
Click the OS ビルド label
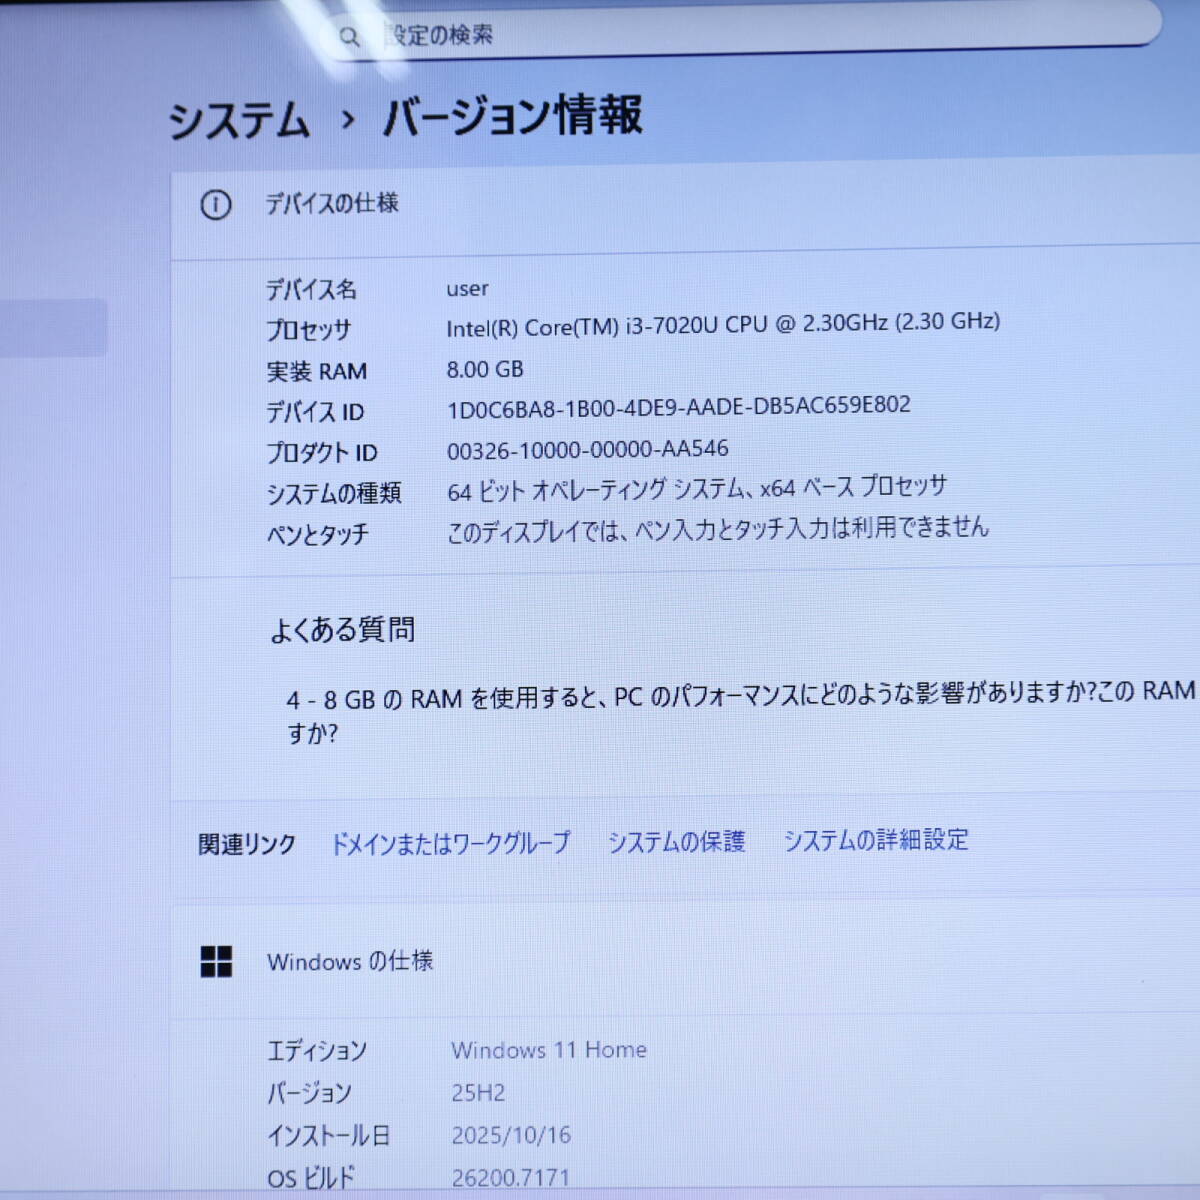pyautogui.click(x=311, y=1179)
